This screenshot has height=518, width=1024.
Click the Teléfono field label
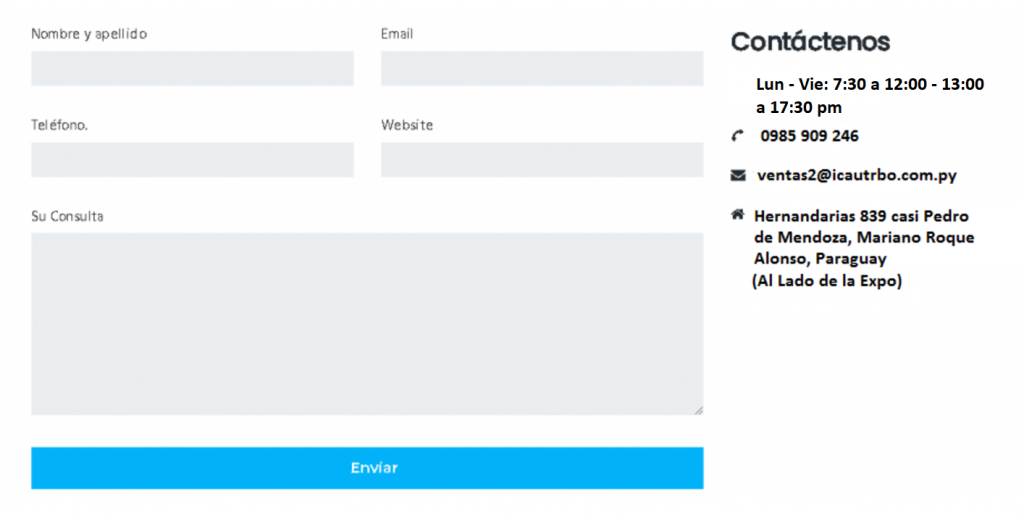point(59,125)
